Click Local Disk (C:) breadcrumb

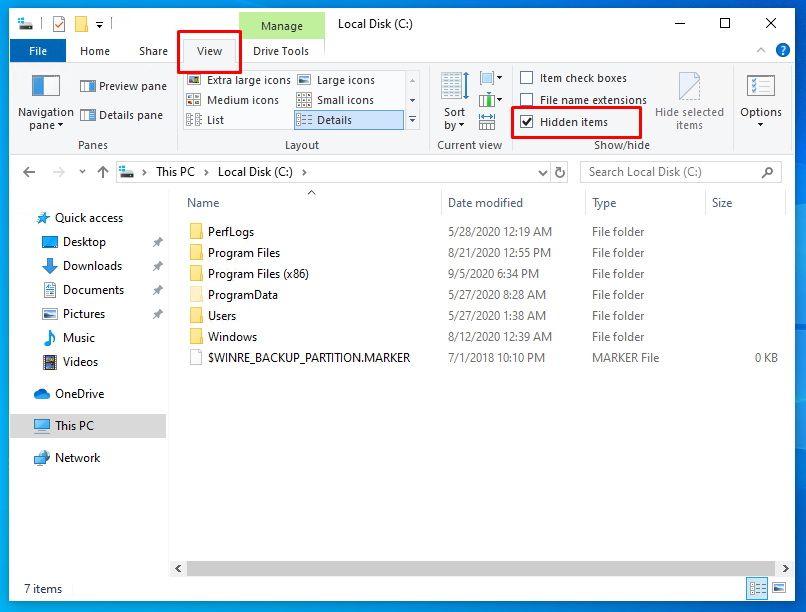tap(255, 172)
